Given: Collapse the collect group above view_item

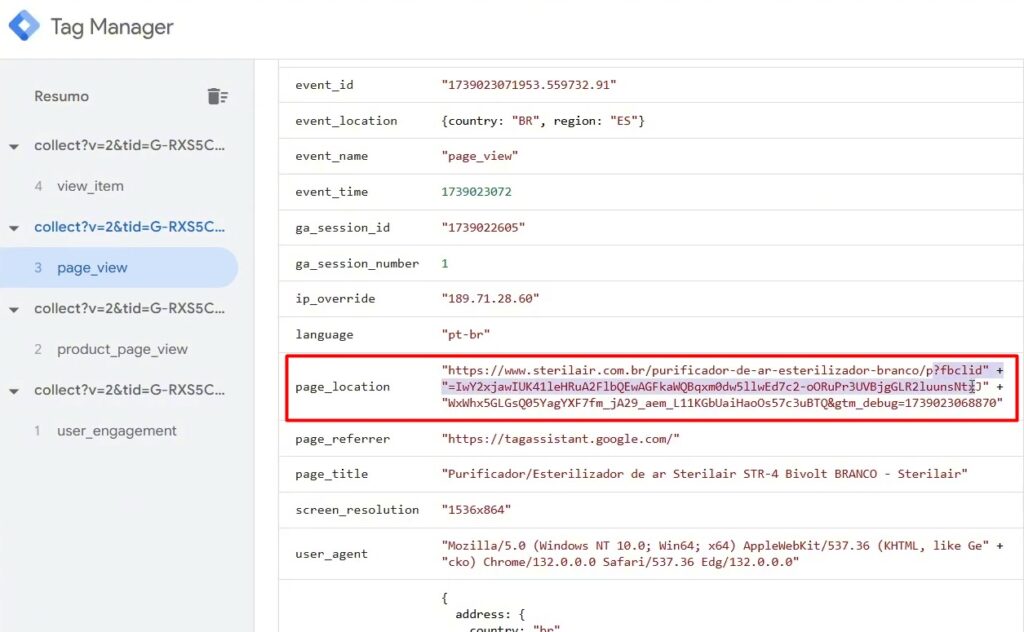Looking at the screenshot, I should (14, 146).
